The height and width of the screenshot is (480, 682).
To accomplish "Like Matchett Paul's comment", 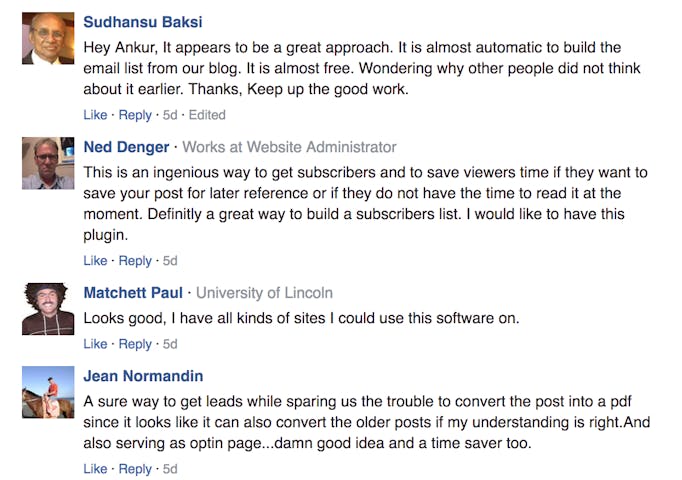I will 95,344.
